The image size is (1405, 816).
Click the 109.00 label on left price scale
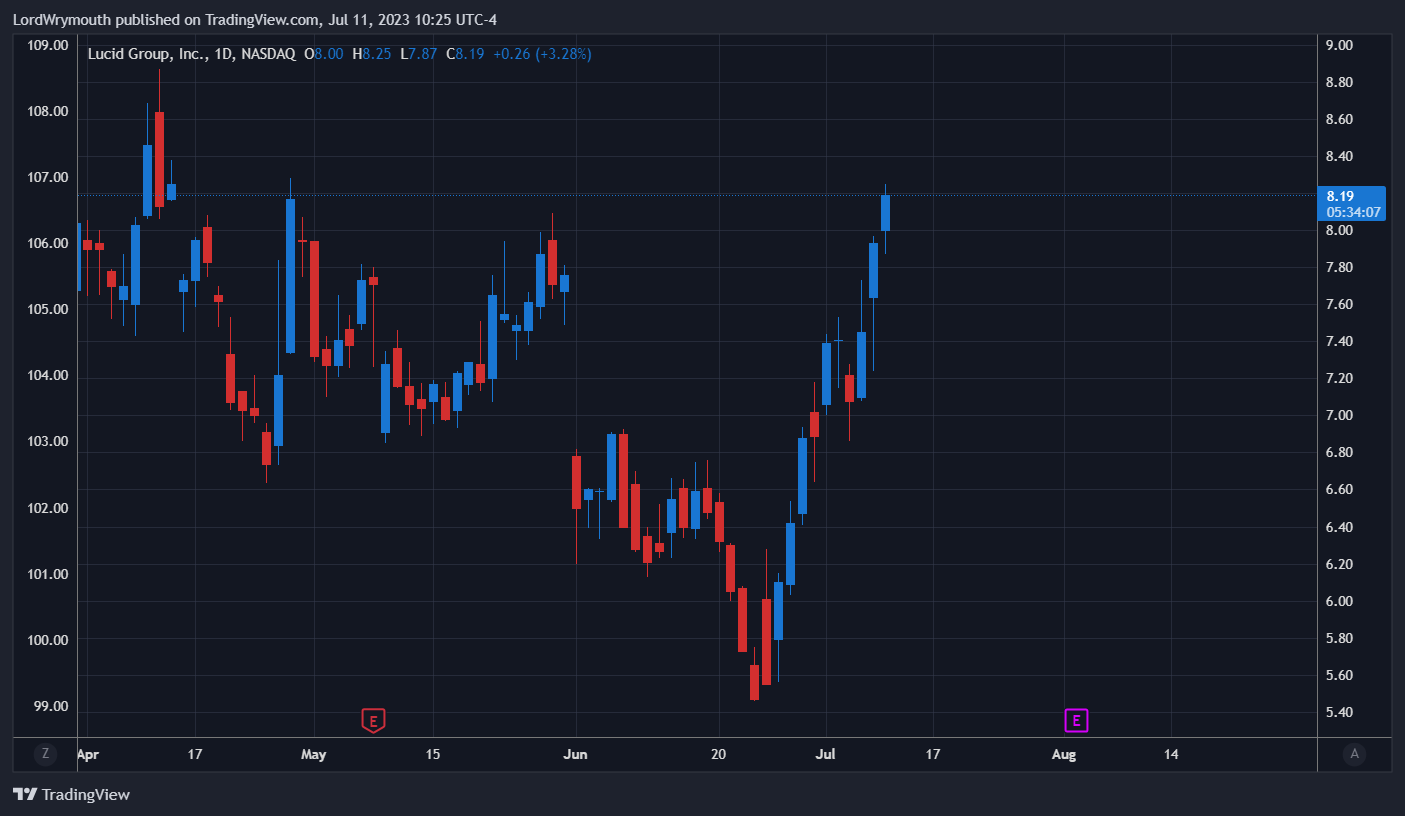[x=48, y=45]
